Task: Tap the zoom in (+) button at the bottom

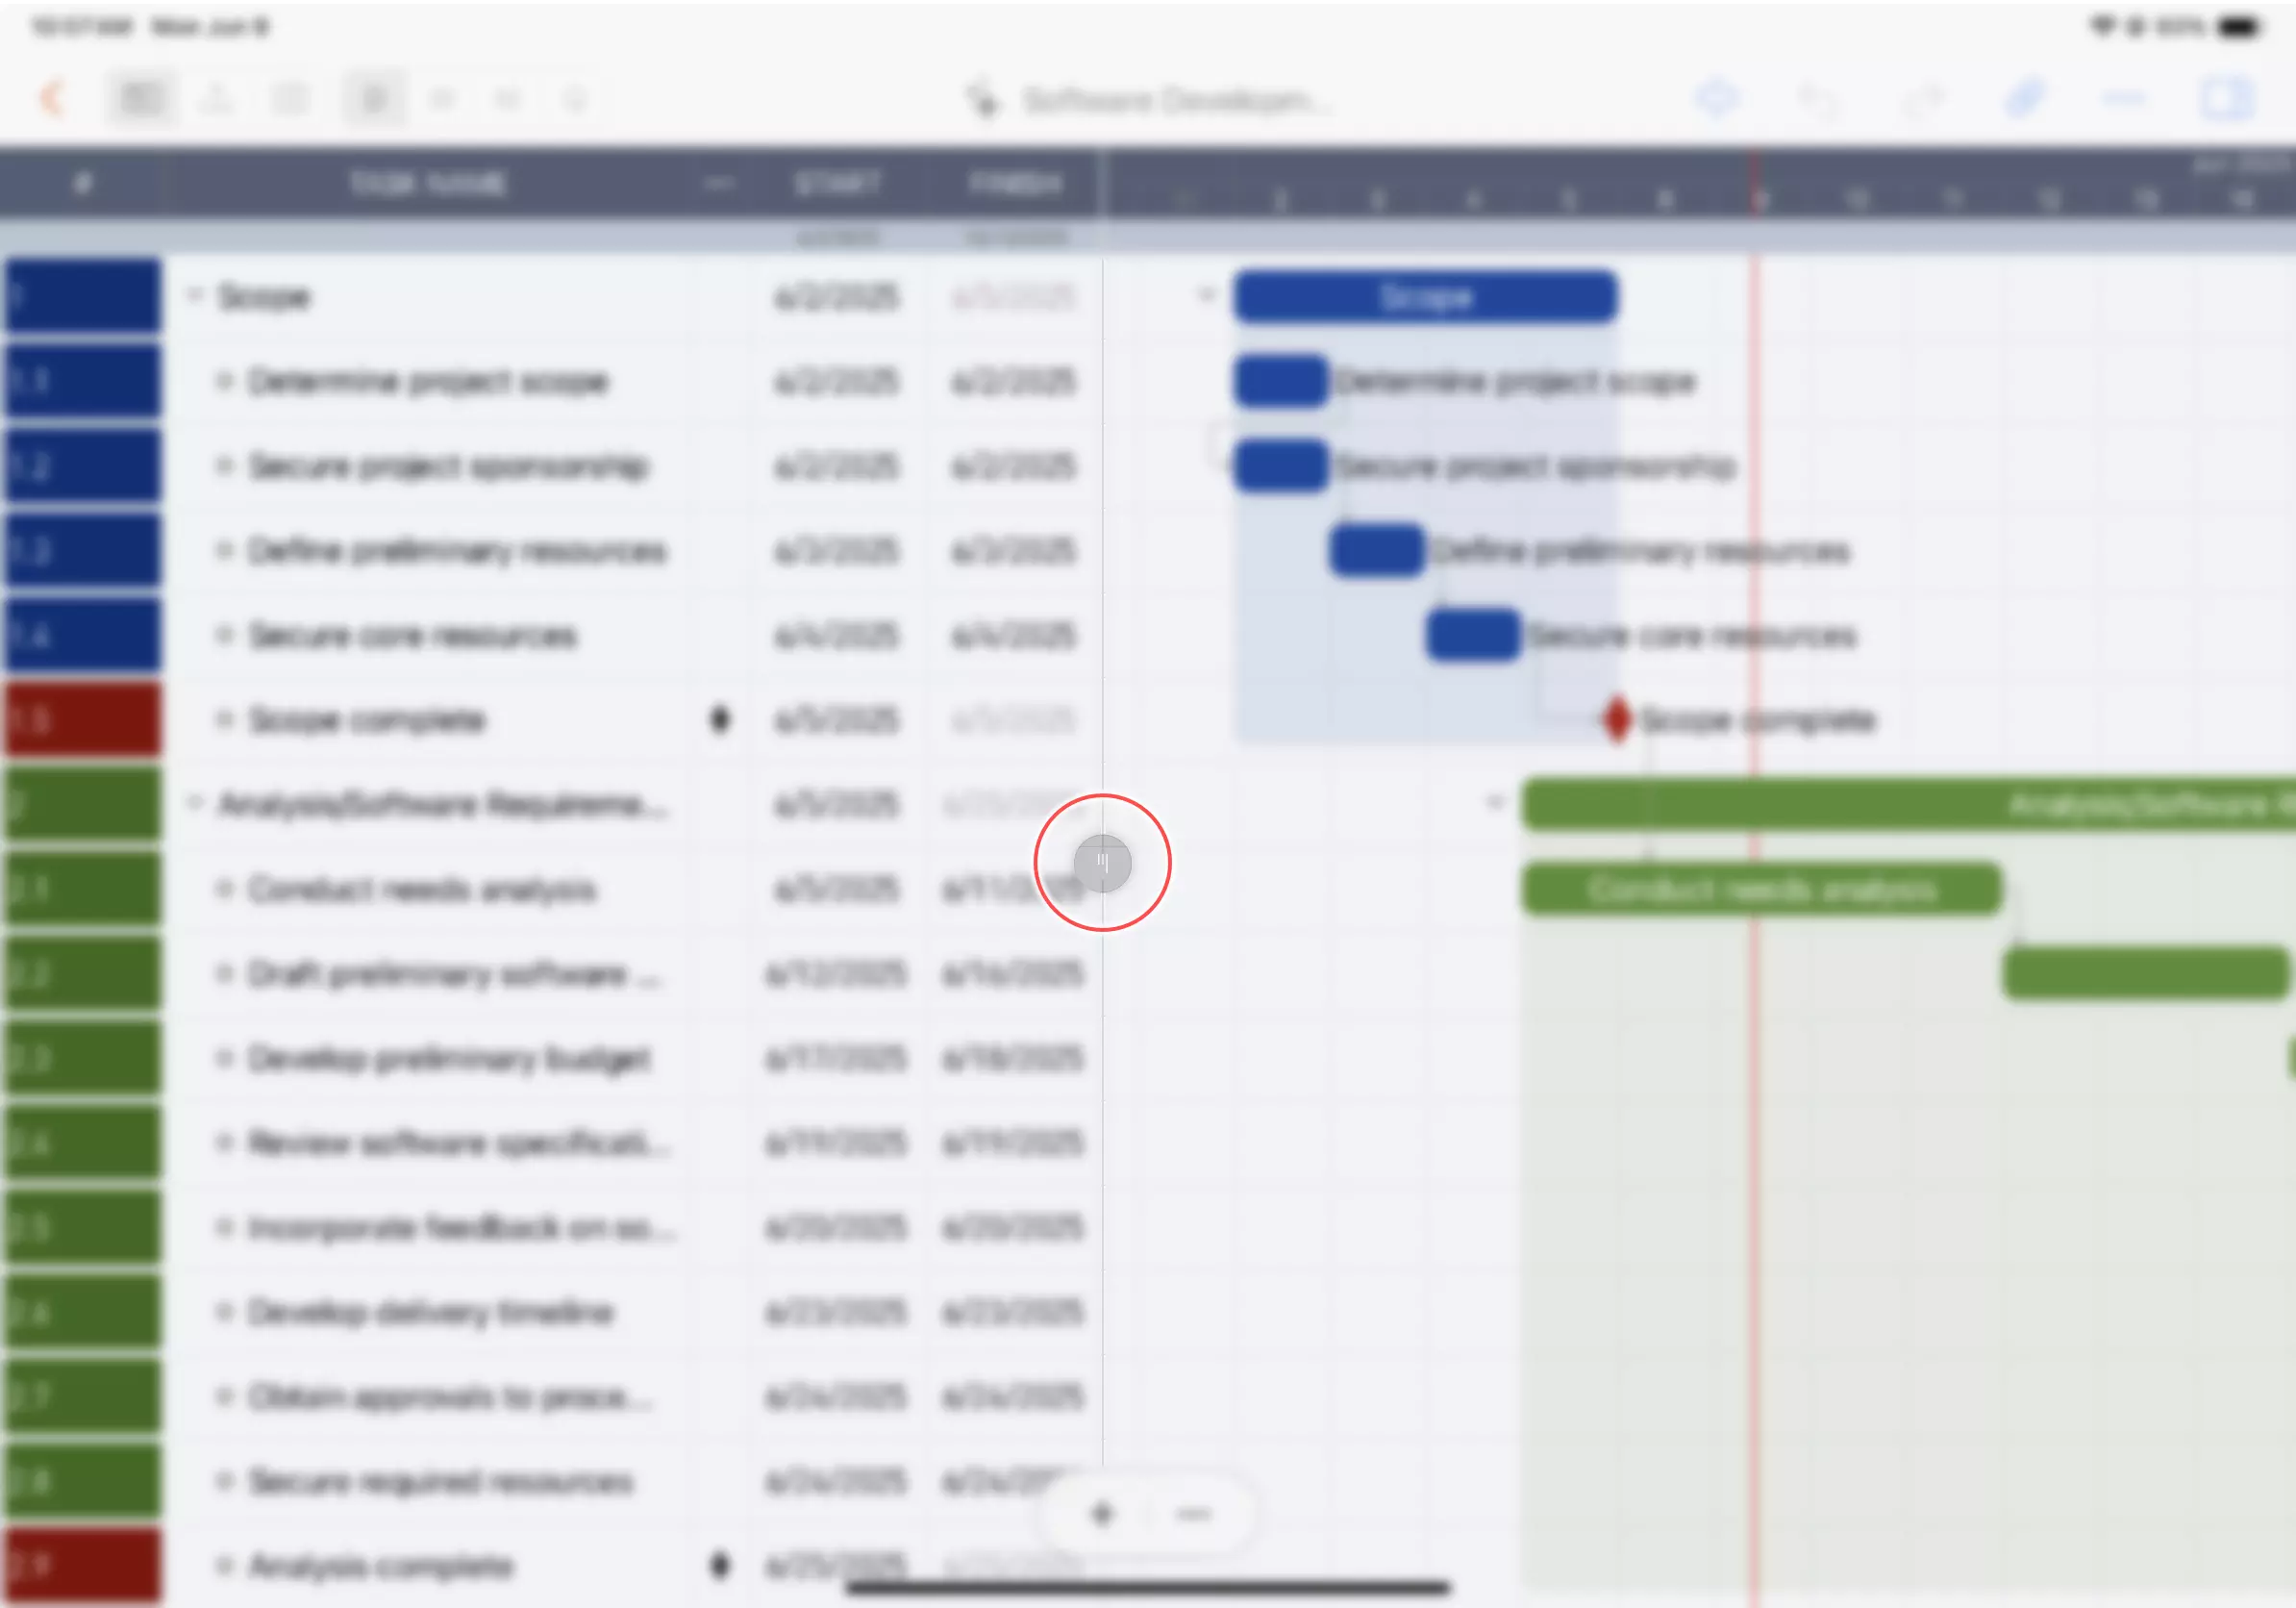Action: (x=1102, y=1514)
